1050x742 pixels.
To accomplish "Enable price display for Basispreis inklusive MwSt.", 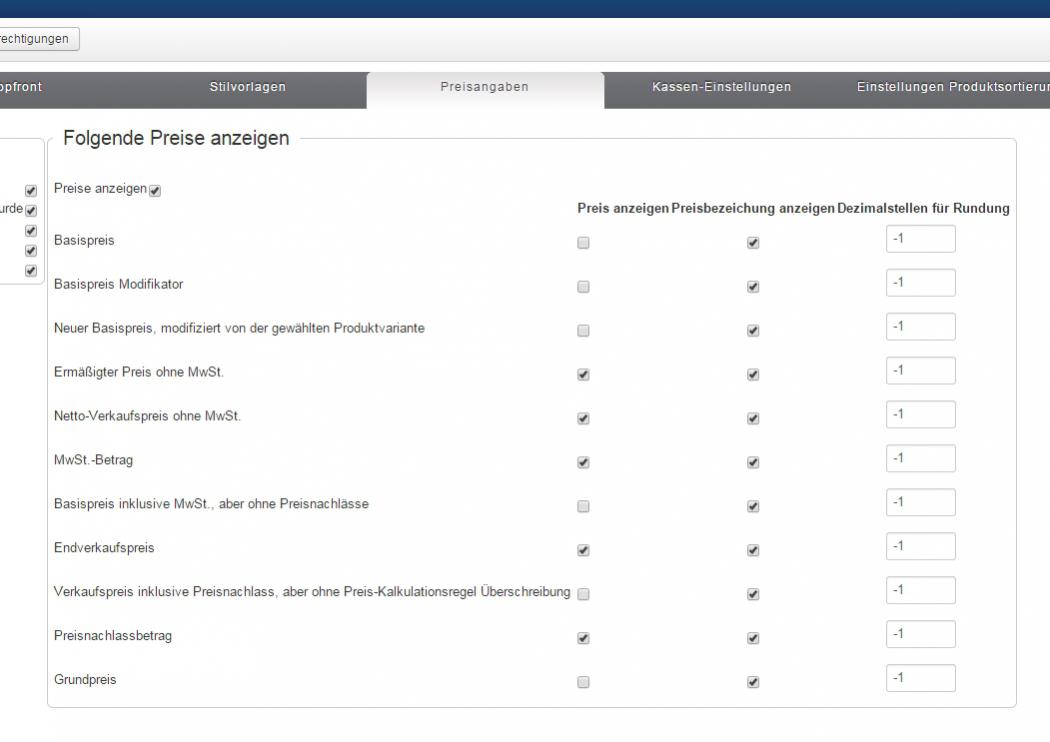I will [584, 506].
